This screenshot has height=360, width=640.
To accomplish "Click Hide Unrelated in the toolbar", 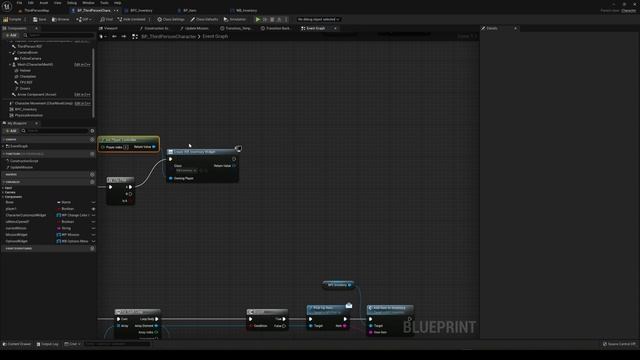I will pyautogui.click(x=131, y=19).
